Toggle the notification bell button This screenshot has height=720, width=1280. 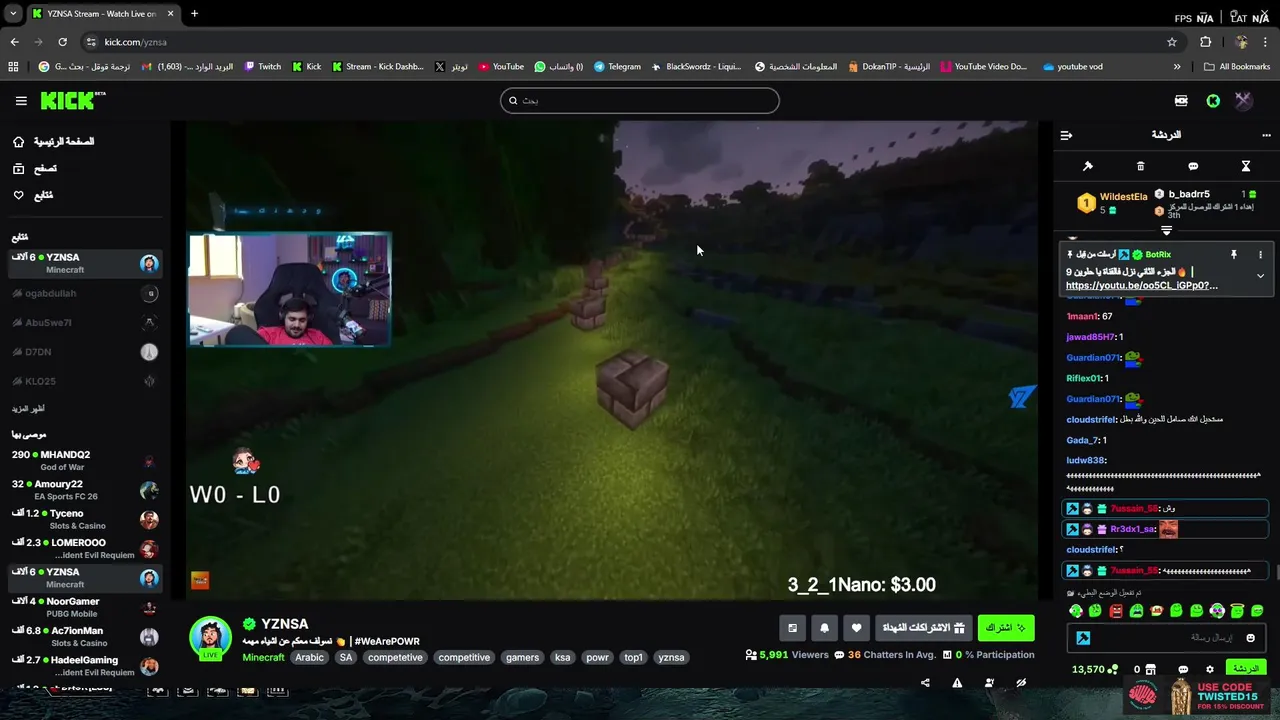[x=824, y=628]
